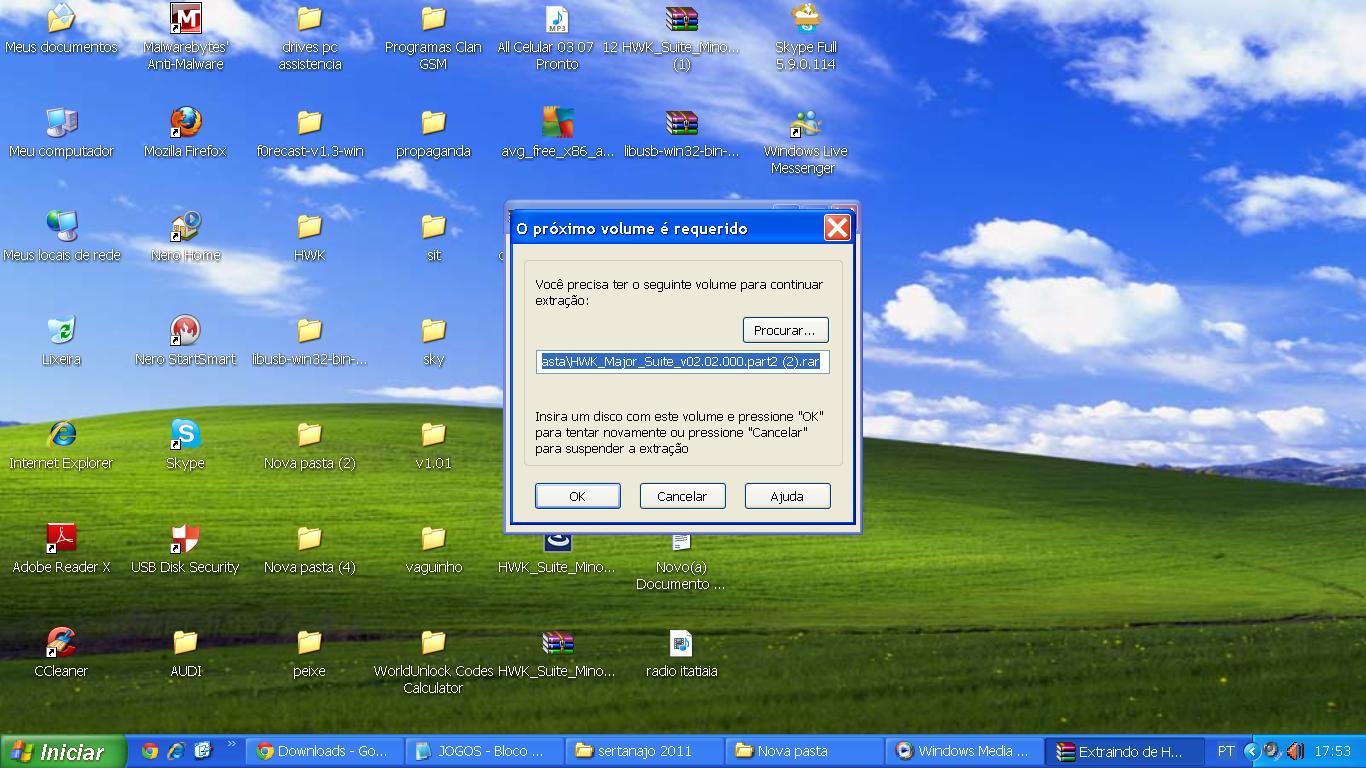Switch to the Extraindo de H... WinRAR window

1125,751
